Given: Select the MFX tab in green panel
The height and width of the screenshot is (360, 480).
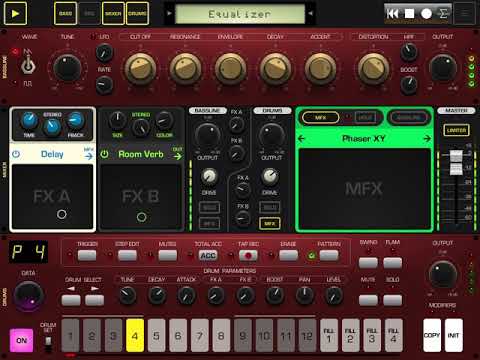Looking at the screenshot, I should pos(320,118).
